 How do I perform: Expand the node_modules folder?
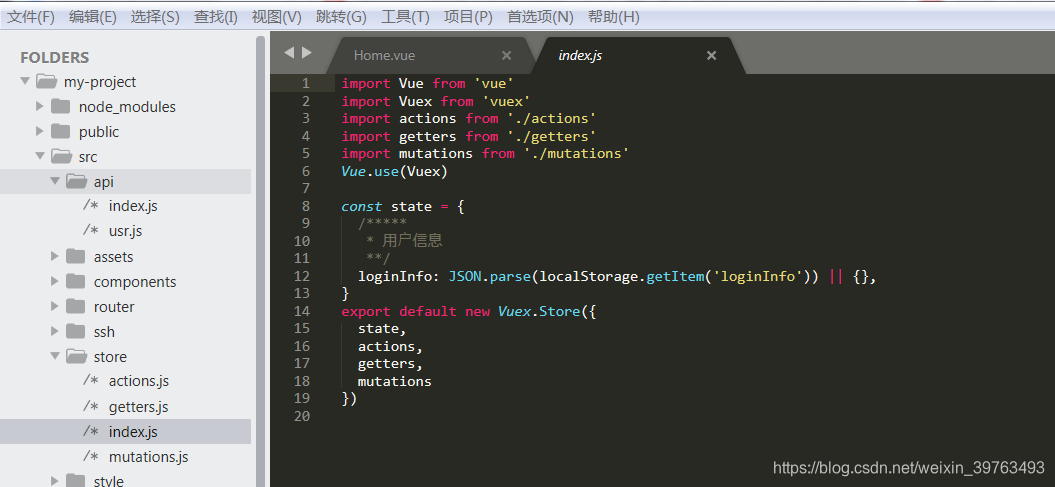40,106
